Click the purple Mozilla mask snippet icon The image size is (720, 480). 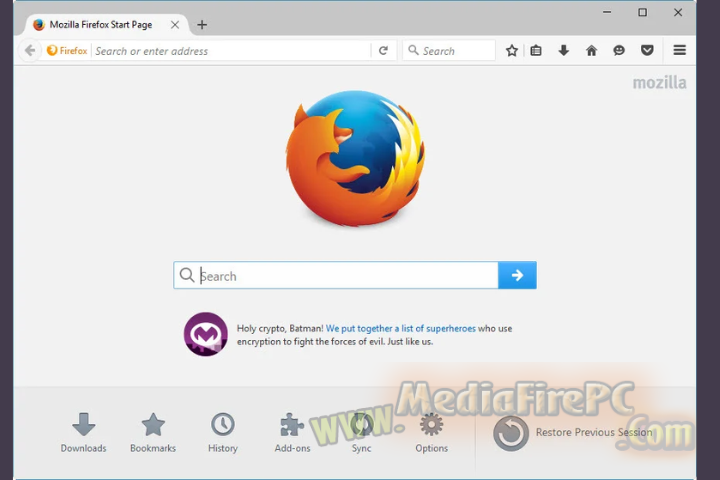pos(206,334)
